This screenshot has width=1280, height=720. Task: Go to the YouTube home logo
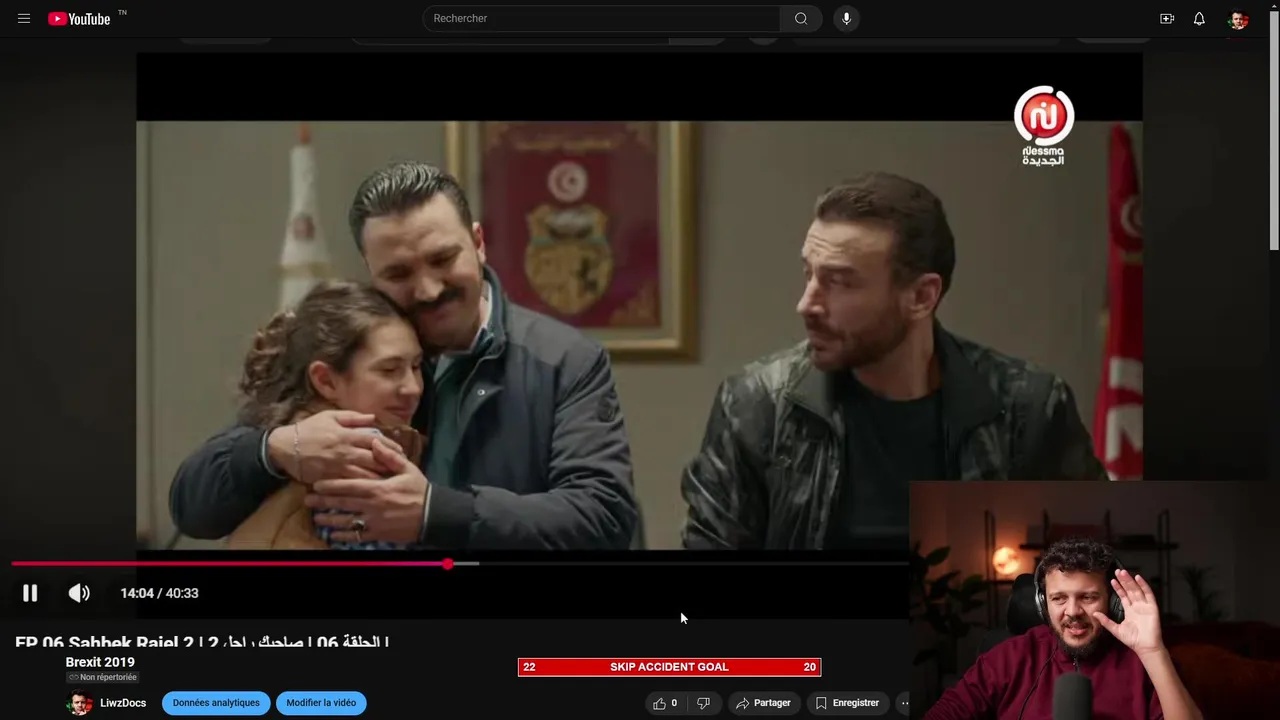tap(79, 18)
